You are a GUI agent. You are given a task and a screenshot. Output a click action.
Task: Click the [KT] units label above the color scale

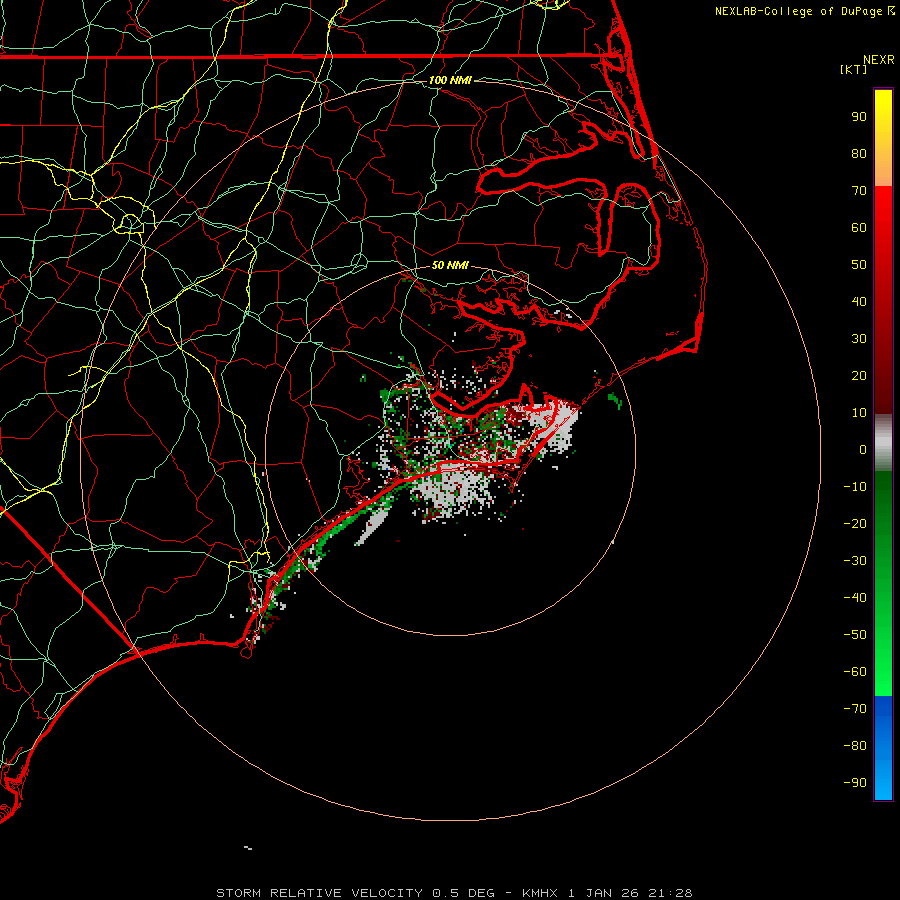point(854,69)
